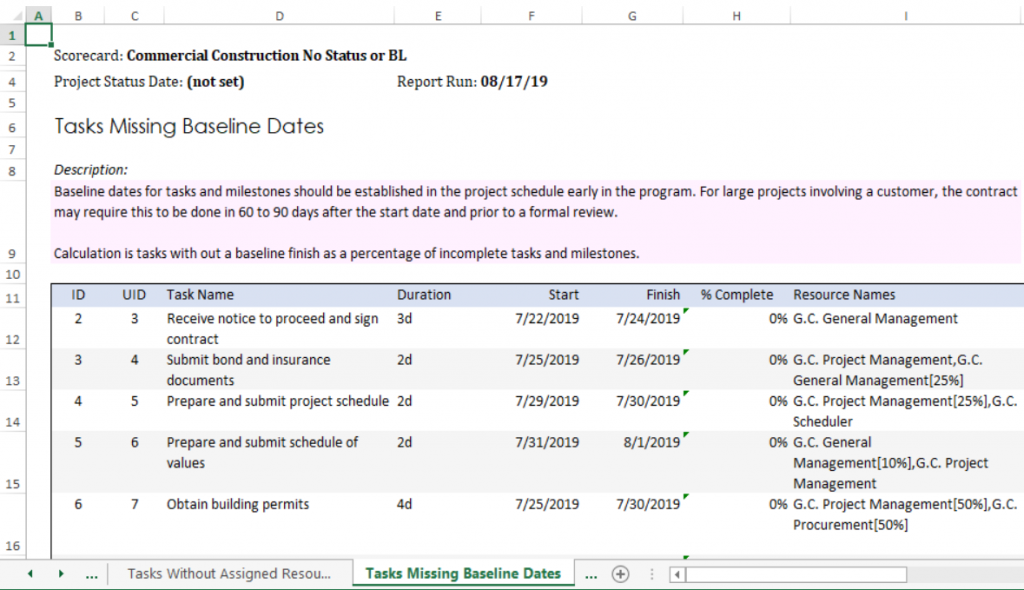Click the tab bar resize handle dots
The height and width of the screenshot is (590, 1024).
click(x=652, y=574)
